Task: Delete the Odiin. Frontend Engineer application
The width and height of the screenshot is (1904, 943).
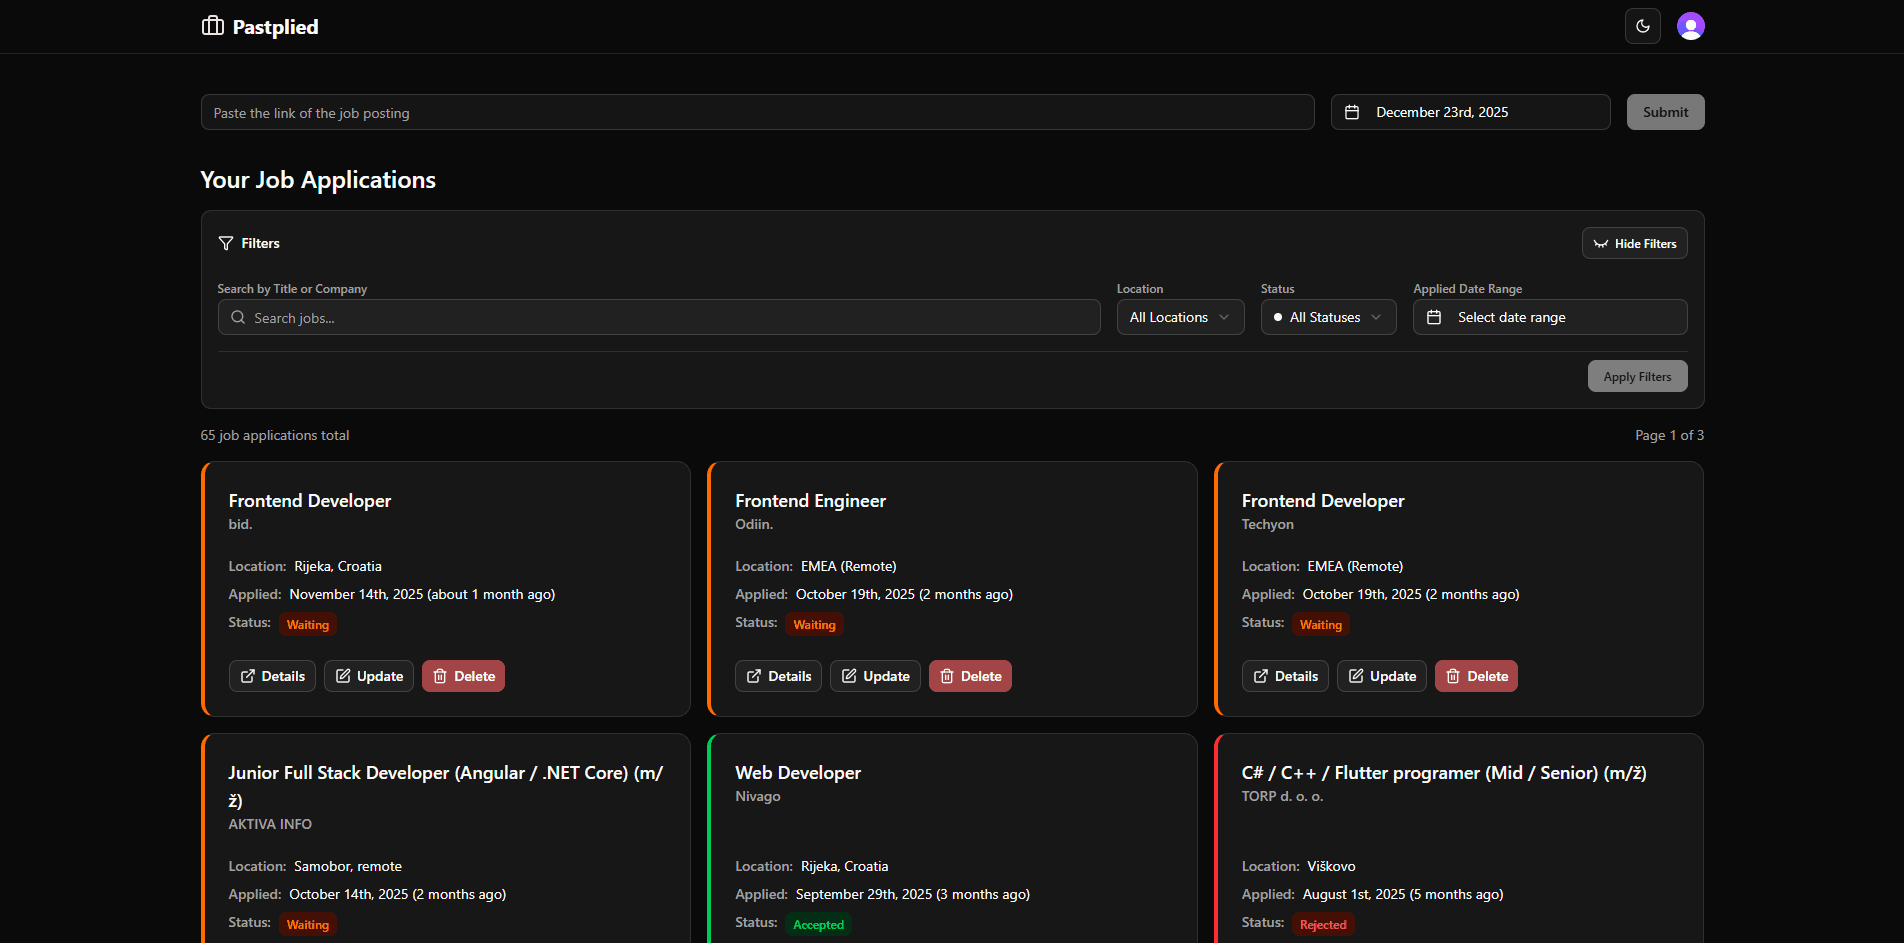Action: (970, 676)
